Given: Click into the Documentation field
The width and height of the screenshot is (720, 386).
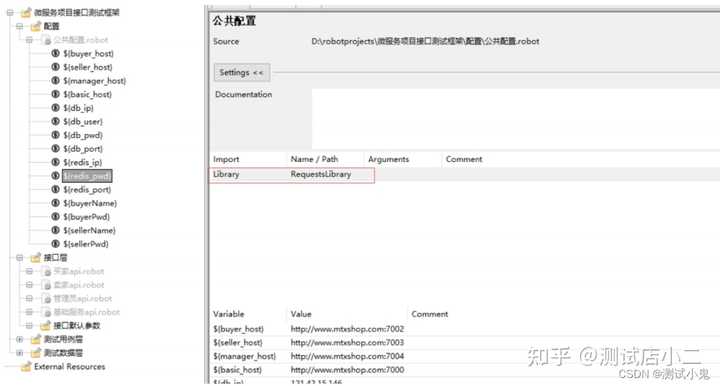Looking at the screenshot, I should (x=516, y=119).
